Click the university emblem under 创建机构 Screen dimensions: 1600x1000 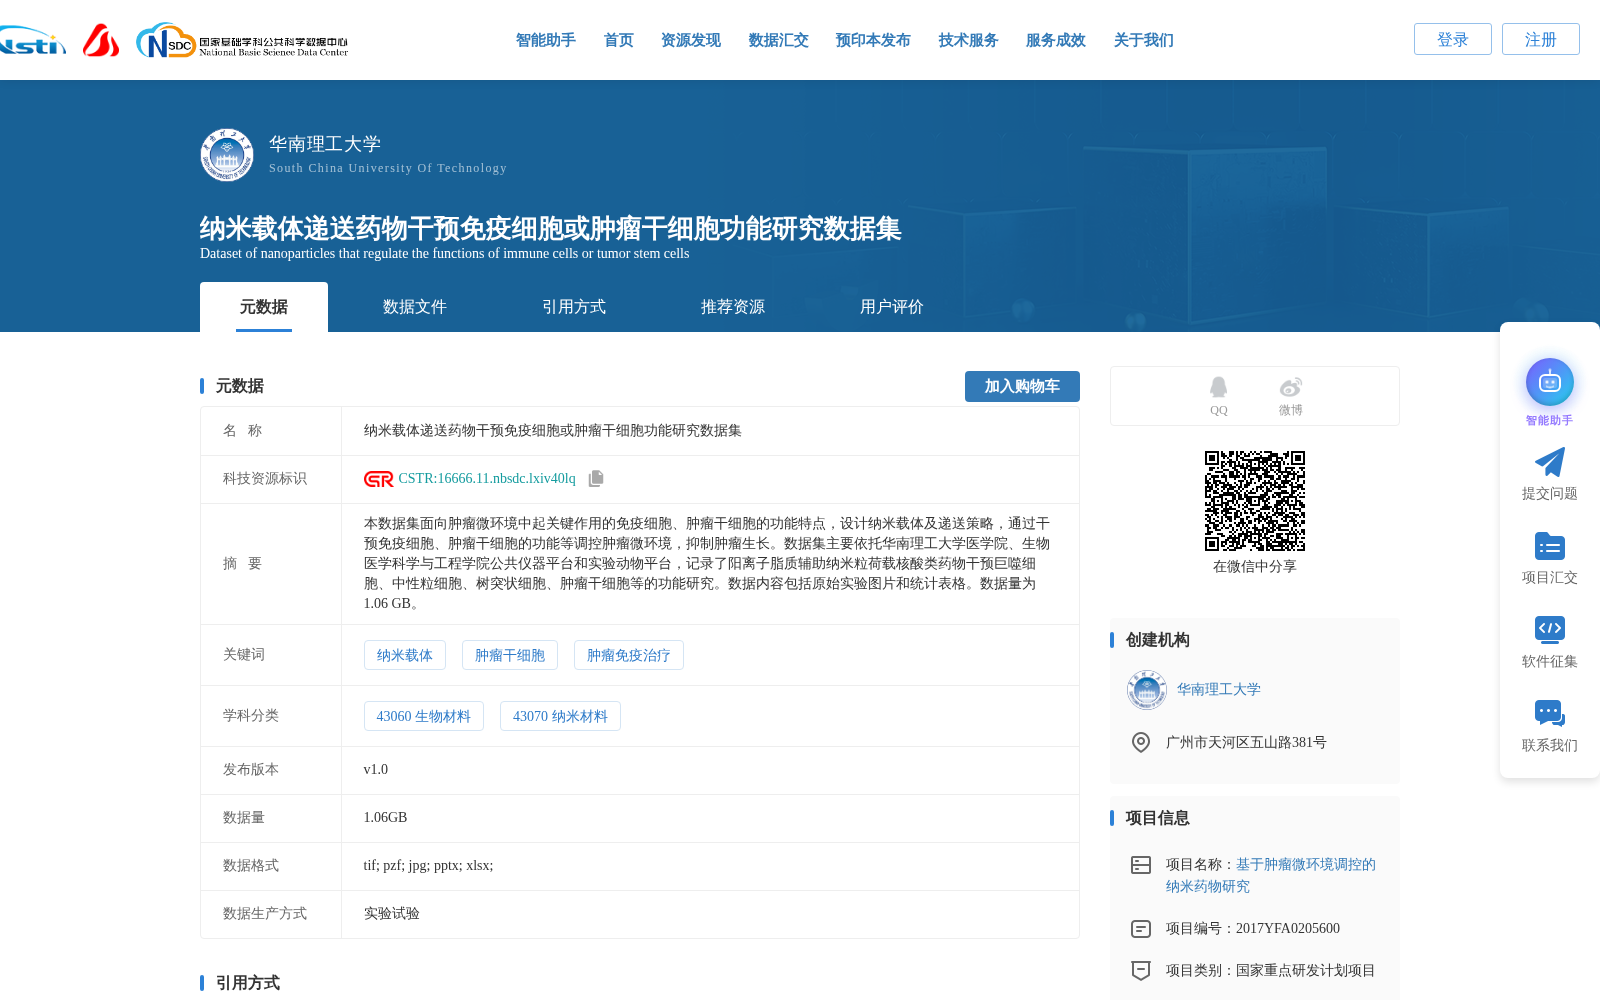pyautogui.click(x=1147, y=690)
